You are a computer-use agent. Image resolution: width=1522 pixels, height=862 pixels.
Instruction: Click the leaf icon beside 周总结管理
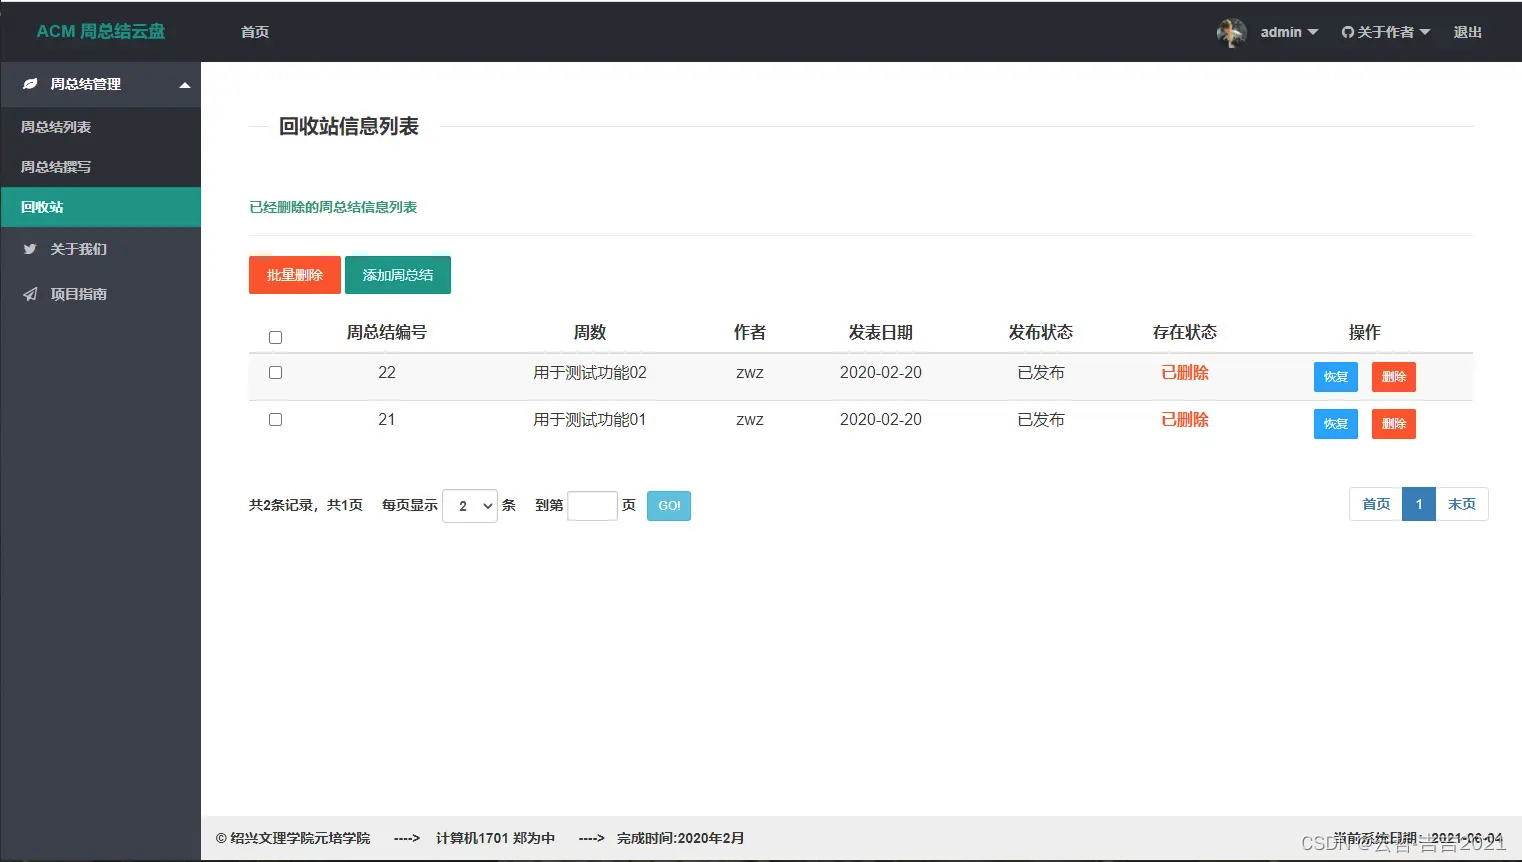[29, 84]
